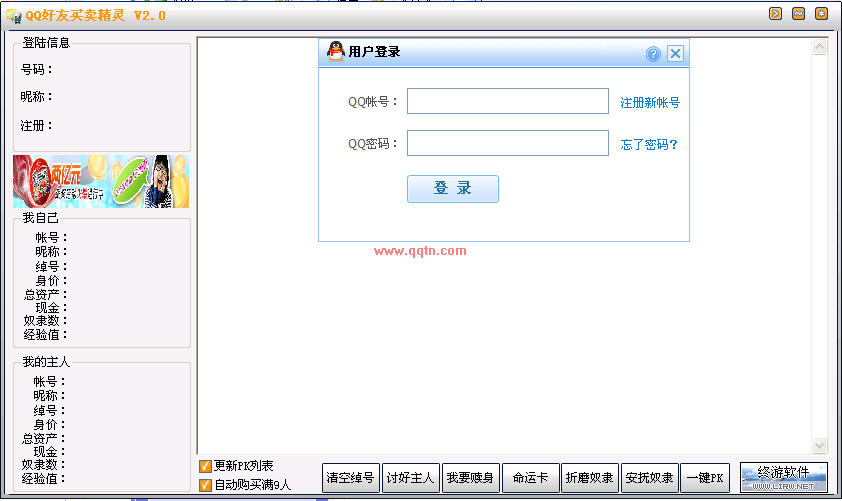Viewport: 842px width, 501px height.
Task: Click the scrollbar up arrow
Action: [x=819, y=47]
